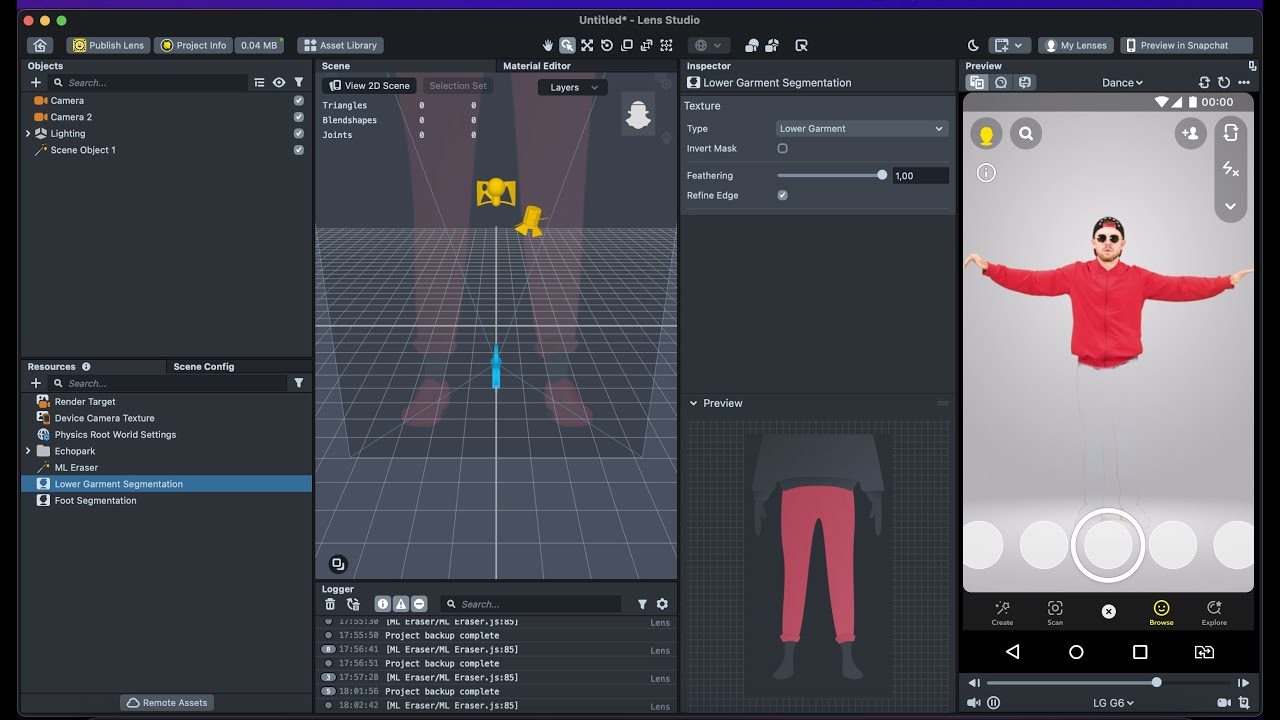Toggle error messages in Logger
Screen dimensions: 1280x720
tap(419, 604)
